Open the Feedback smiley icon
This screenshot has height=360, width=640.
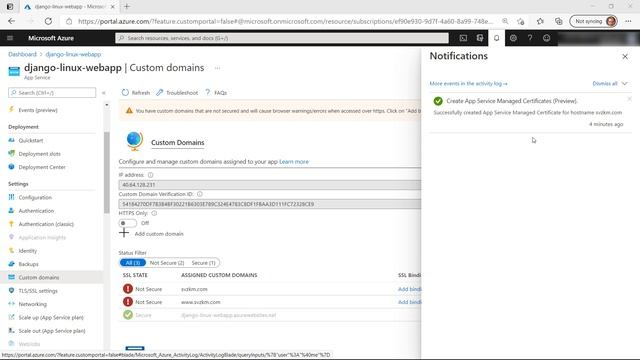pos(547,38)
